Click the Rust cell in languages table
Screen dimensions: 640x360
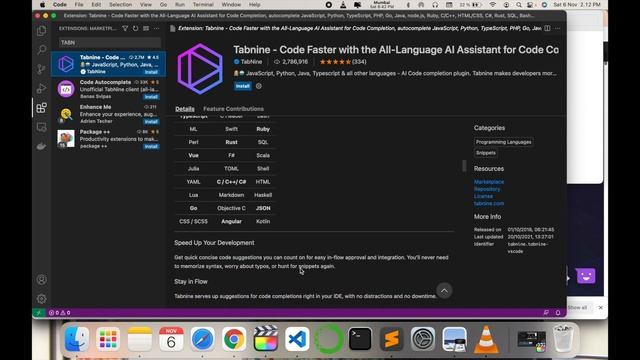click(231, 142)
